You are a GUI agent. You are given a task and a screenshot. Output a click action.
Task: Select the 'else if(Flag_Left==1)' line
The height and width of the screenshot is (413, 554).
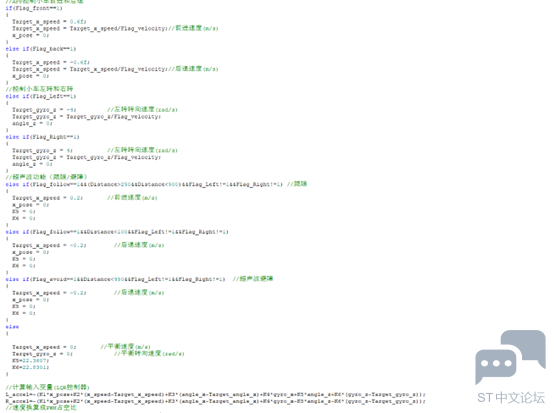41,96
